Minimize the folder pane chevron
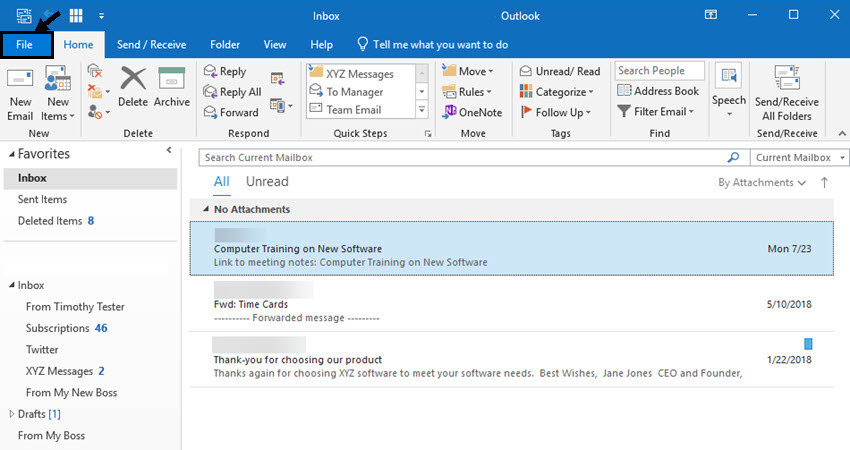 (x=169, y=150)
